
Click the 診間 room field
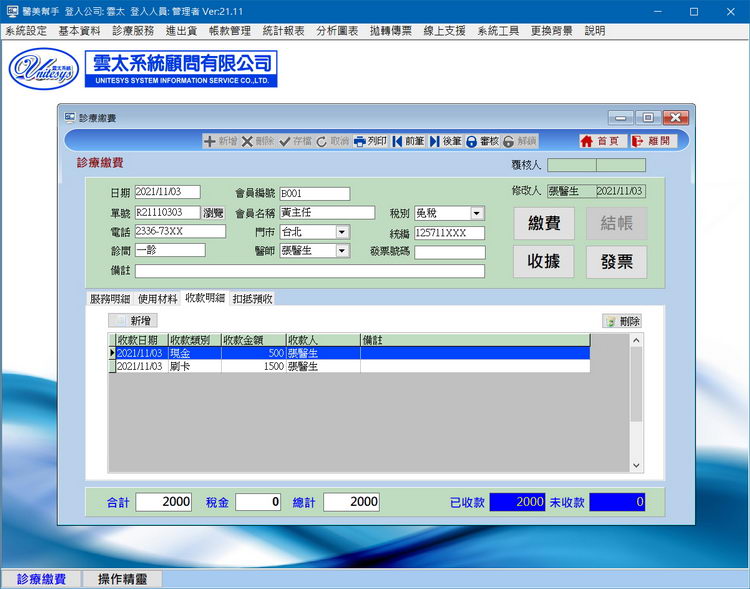pos(170,250)
